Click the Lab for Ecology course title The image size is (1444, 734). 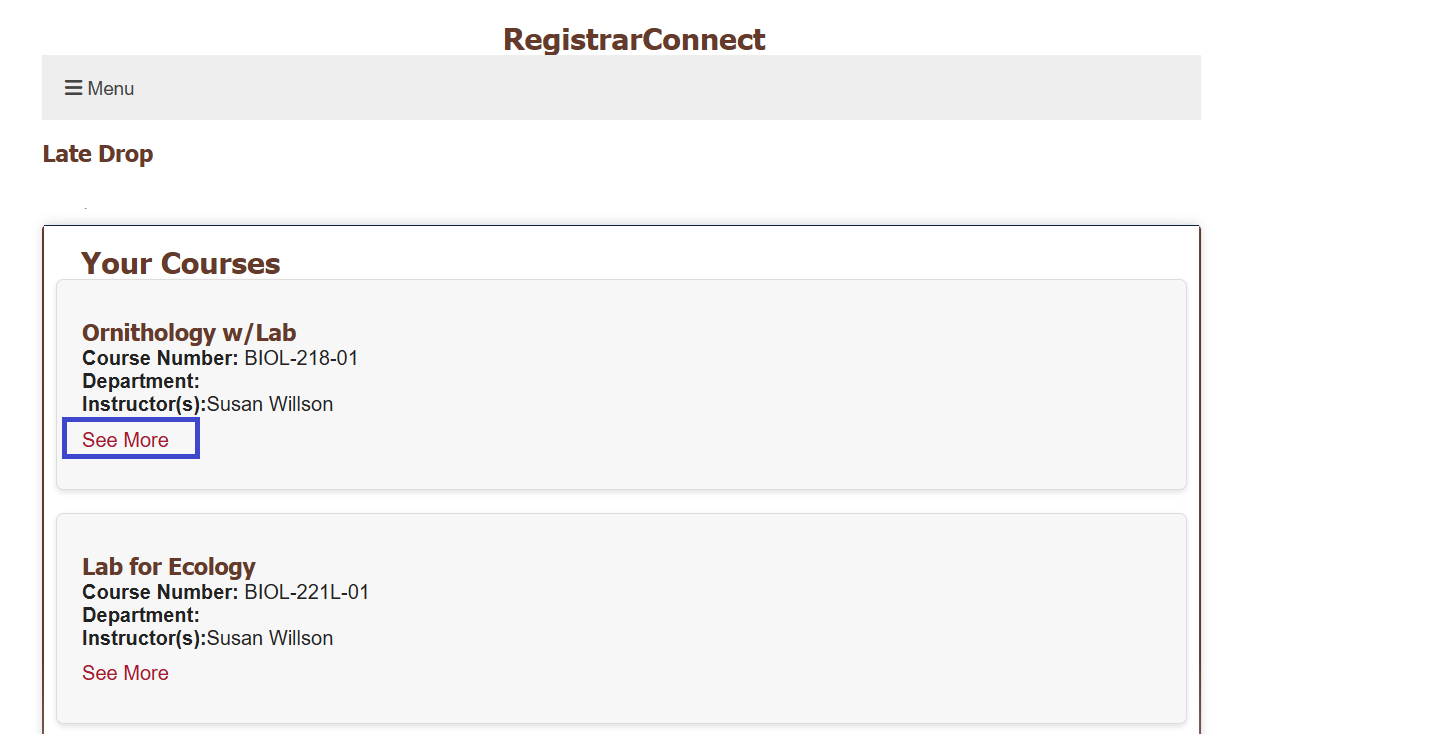[169, 566]
